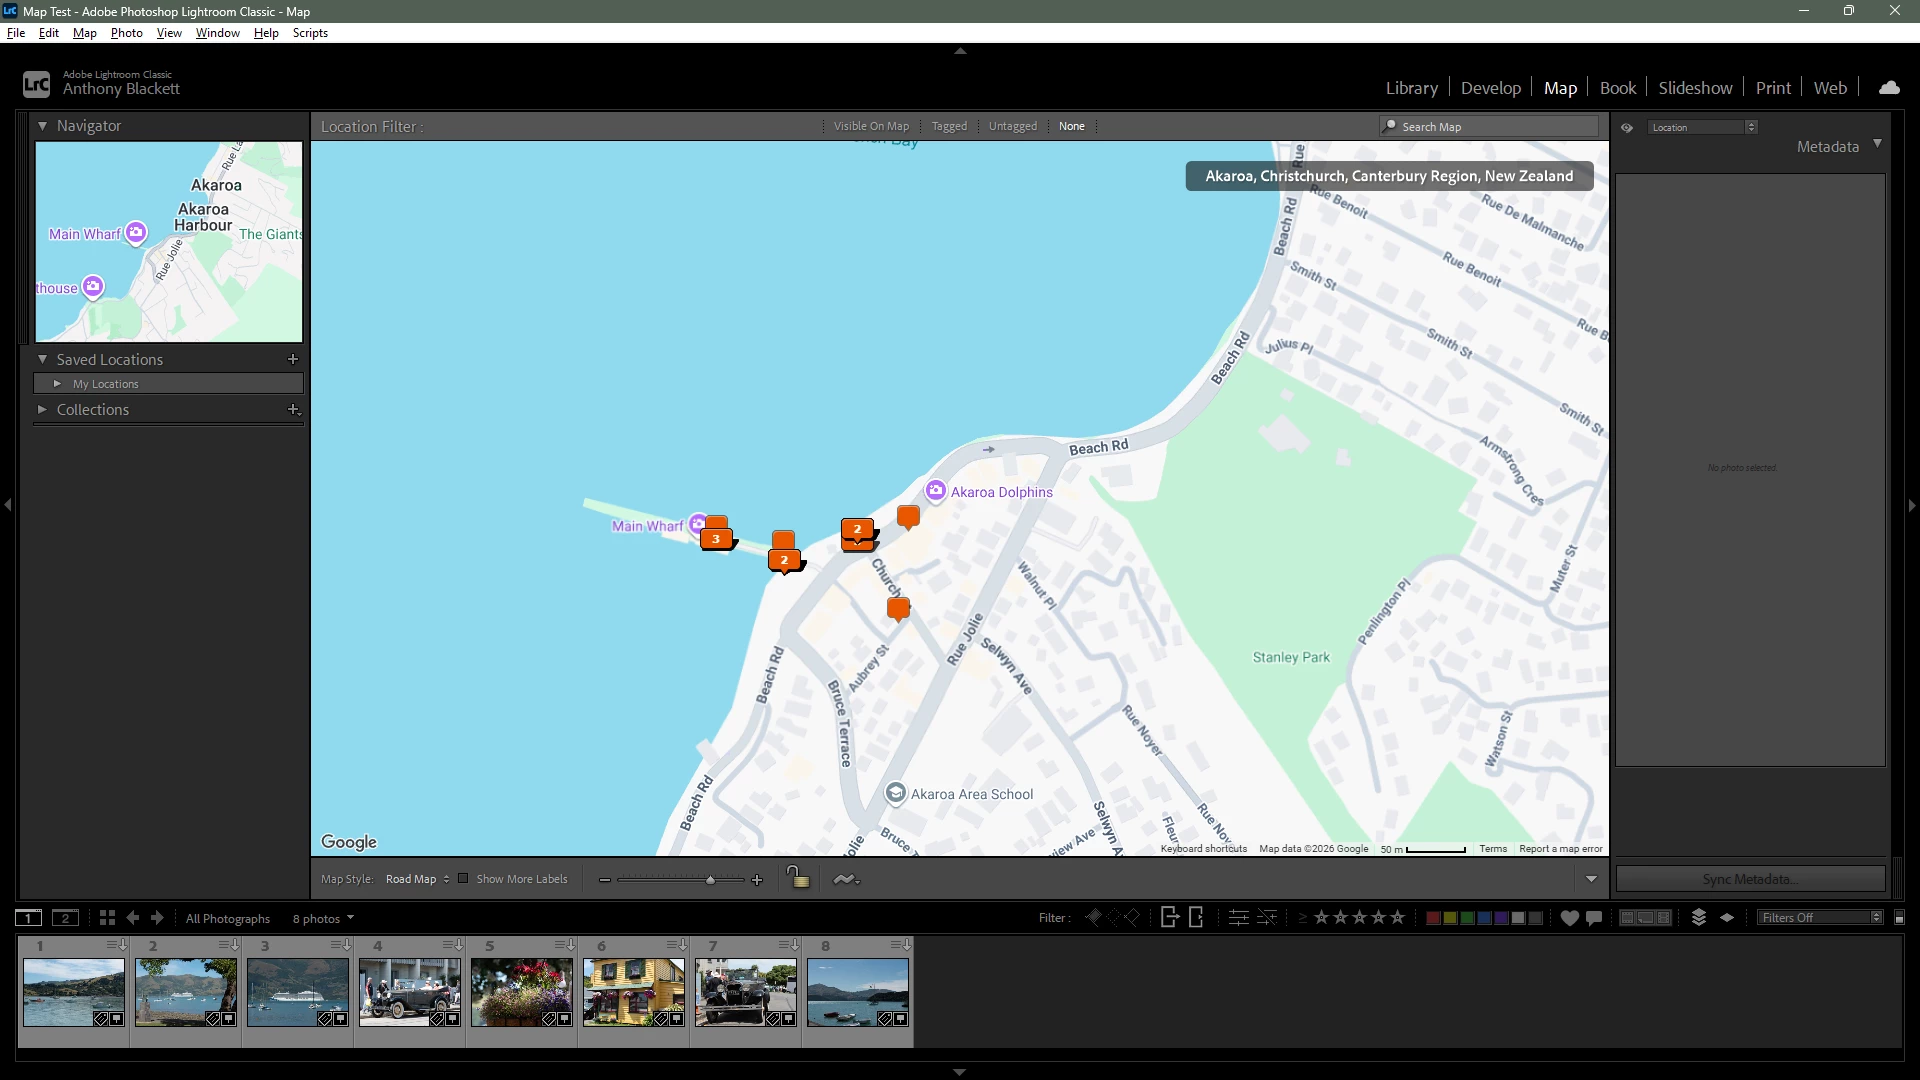Filter by edited photos sliders icon

click(1238, 917)
